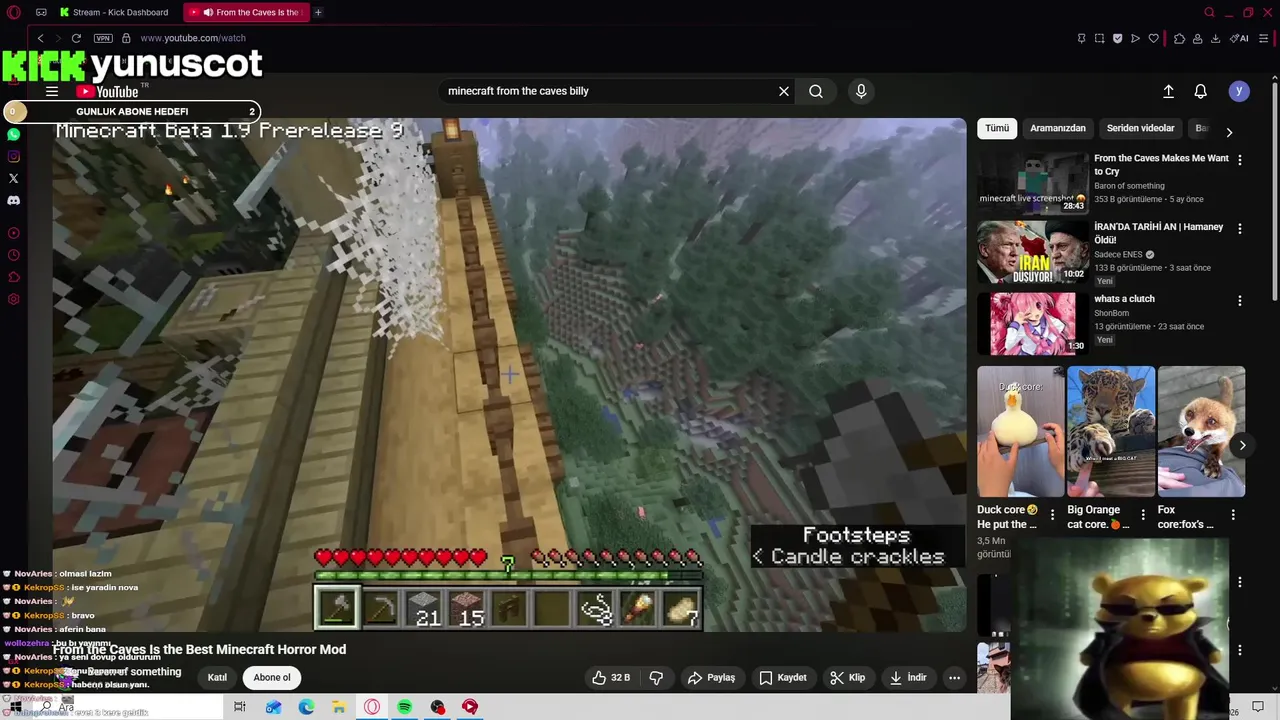Open whats a clutch video thumbnail
1280x720 pixels.
pyautogui.click(x=1032, y=323)
